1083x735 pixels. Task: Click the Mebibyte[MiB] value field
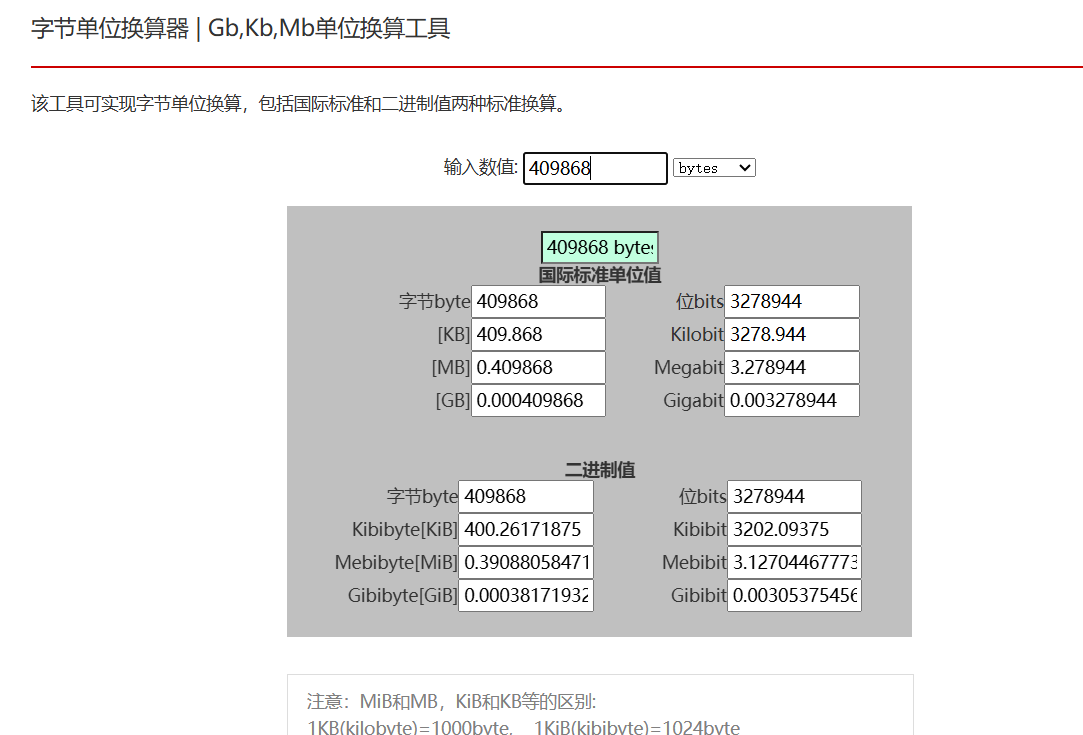pyautogui.click(x=526, y=562)
